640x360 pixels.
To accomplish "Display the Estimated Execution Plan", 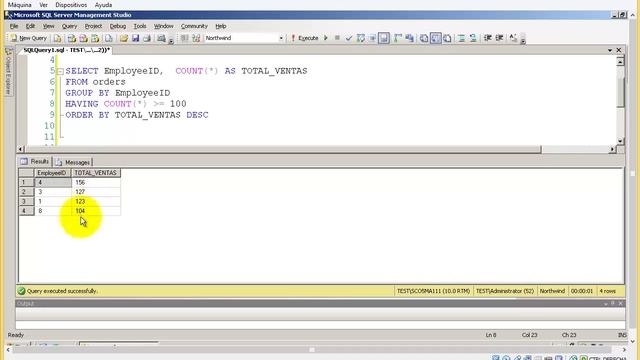I will (360, 38).
